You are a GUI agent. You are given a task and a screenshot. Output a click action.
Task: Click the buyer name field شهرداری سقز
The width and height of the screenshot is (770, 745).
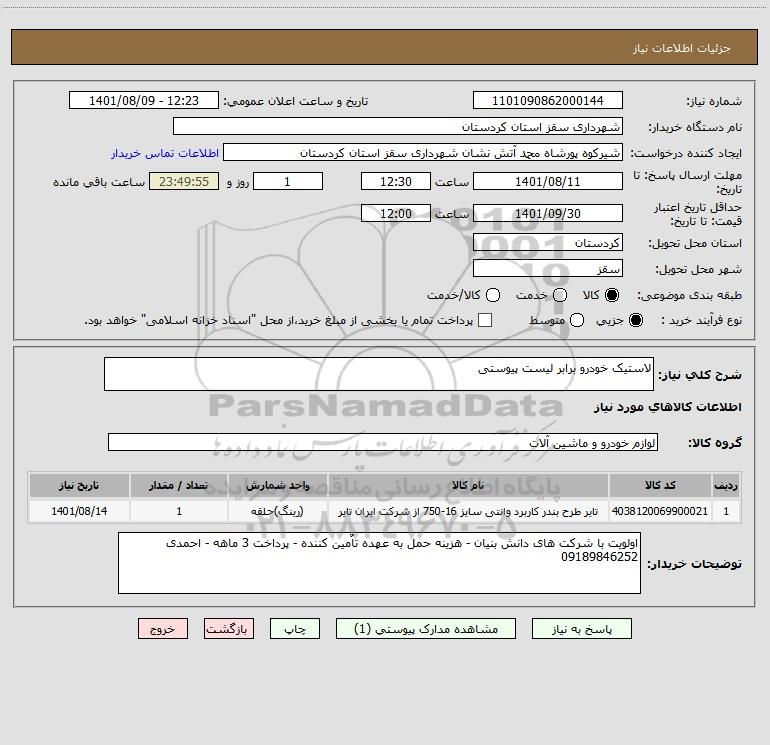398,126
